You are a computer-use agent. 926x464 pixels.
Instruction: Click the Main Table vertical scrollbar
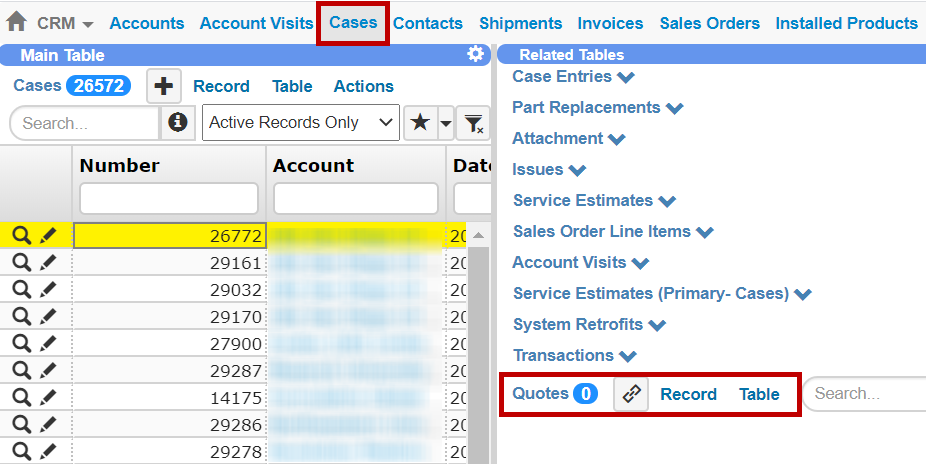(479, 340)
